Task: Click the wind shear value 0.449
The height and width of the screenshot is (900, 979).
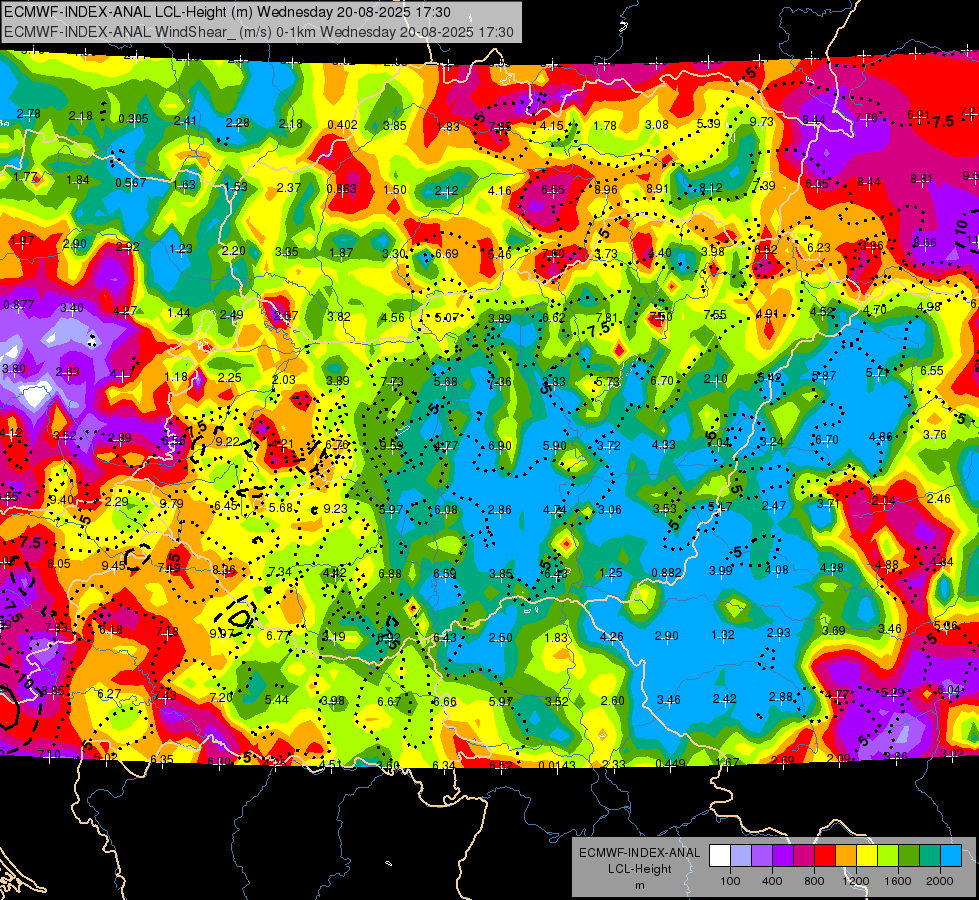Action: click(671, 763)
